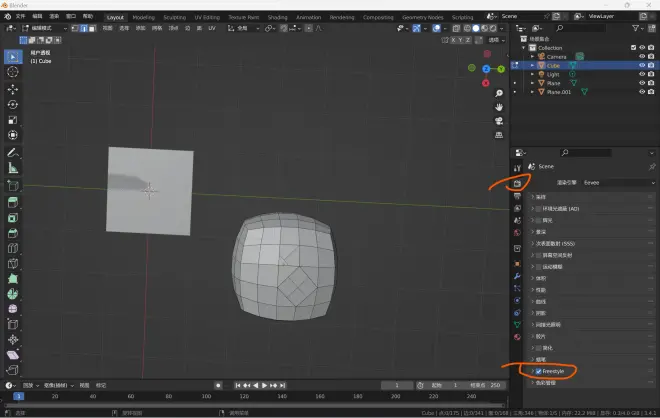This screenshot has width=660, height=418.
Task: Open the Modifiers wrench properties tab
Action: click(x=517, y=276)
